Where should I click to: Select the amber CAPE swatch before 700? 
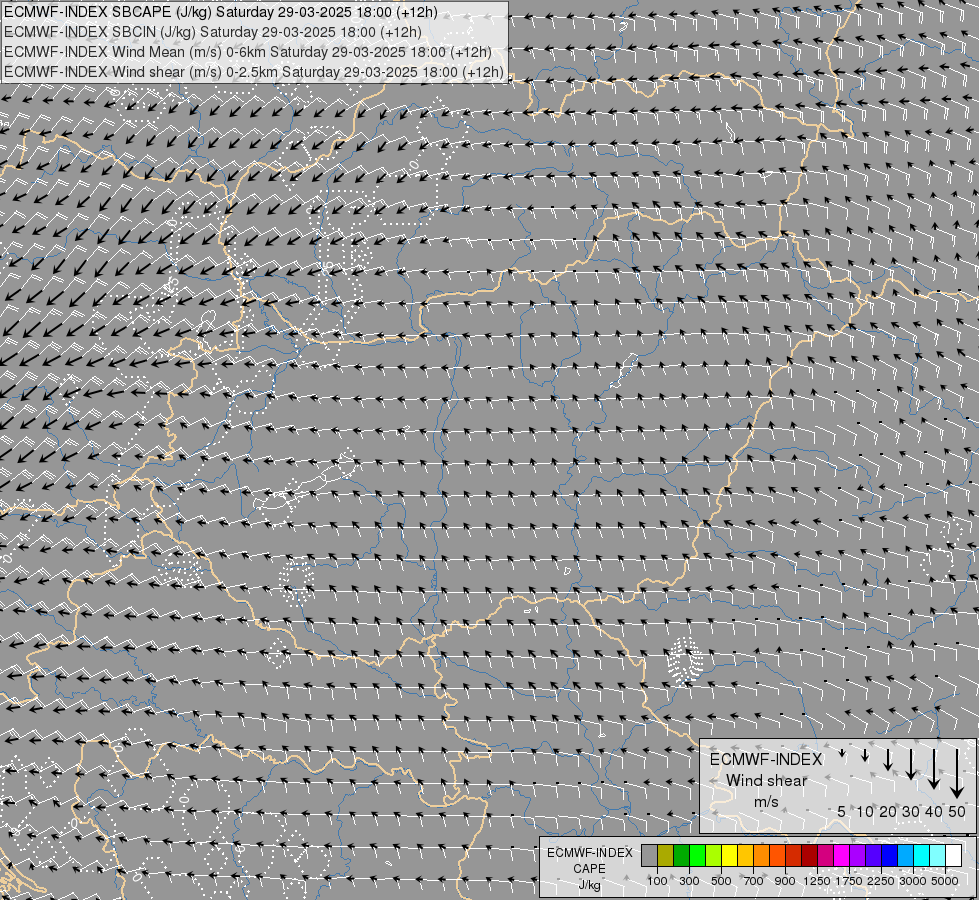click(745, 855)
